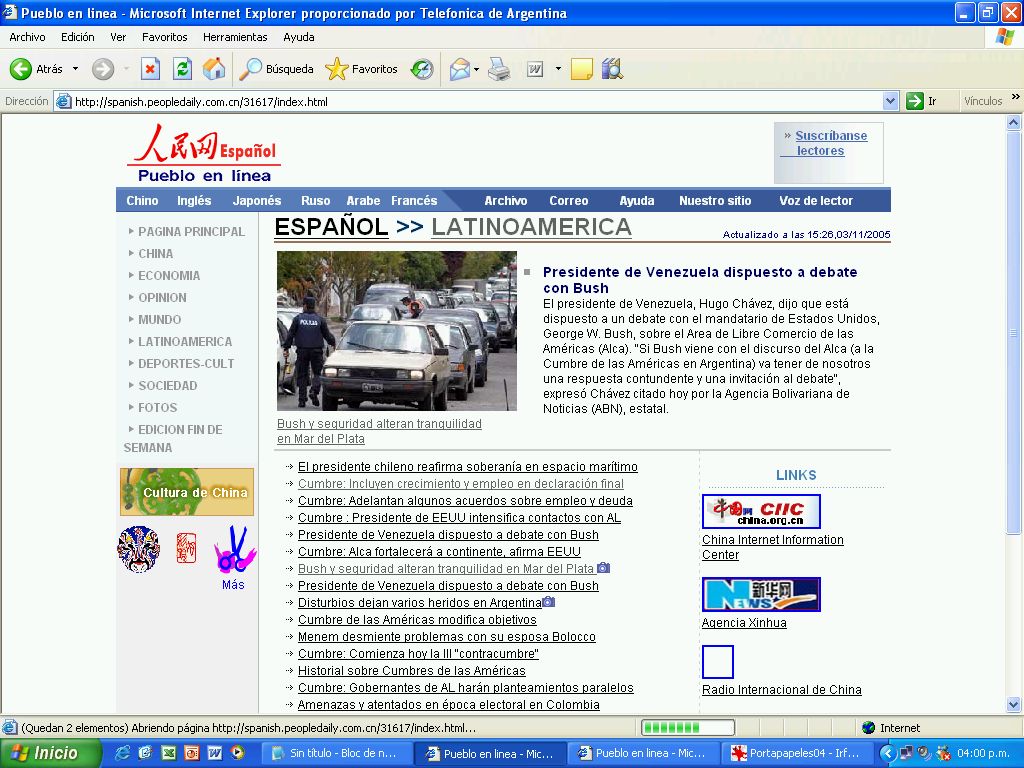
Task: Click the CIIC china.org.cn banner thumbnail
Action: [761, 511]
